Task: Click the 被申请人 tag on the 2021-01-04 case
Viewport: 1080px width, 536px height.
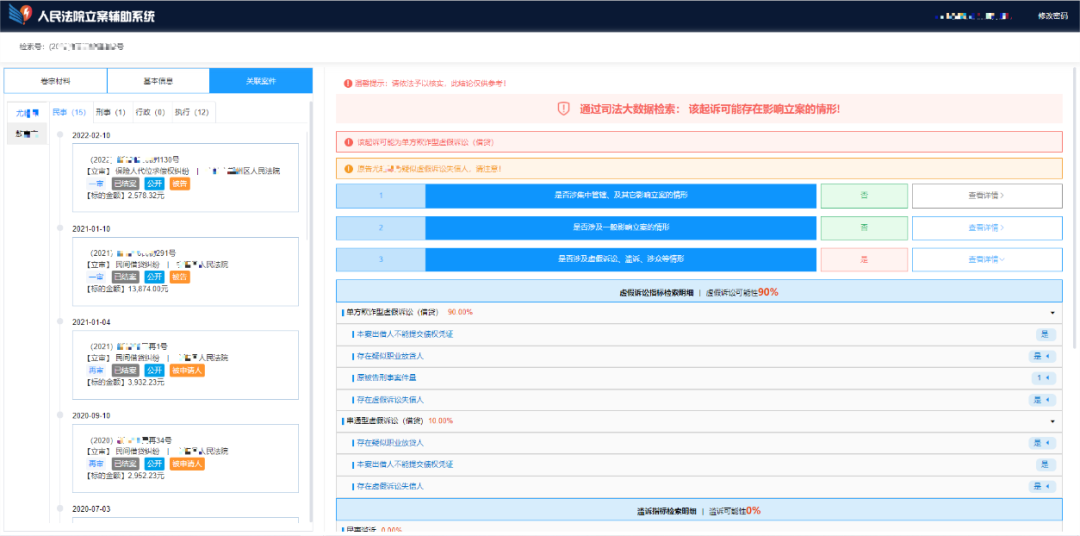Action: pyautogui.click(x=187, y=371)
